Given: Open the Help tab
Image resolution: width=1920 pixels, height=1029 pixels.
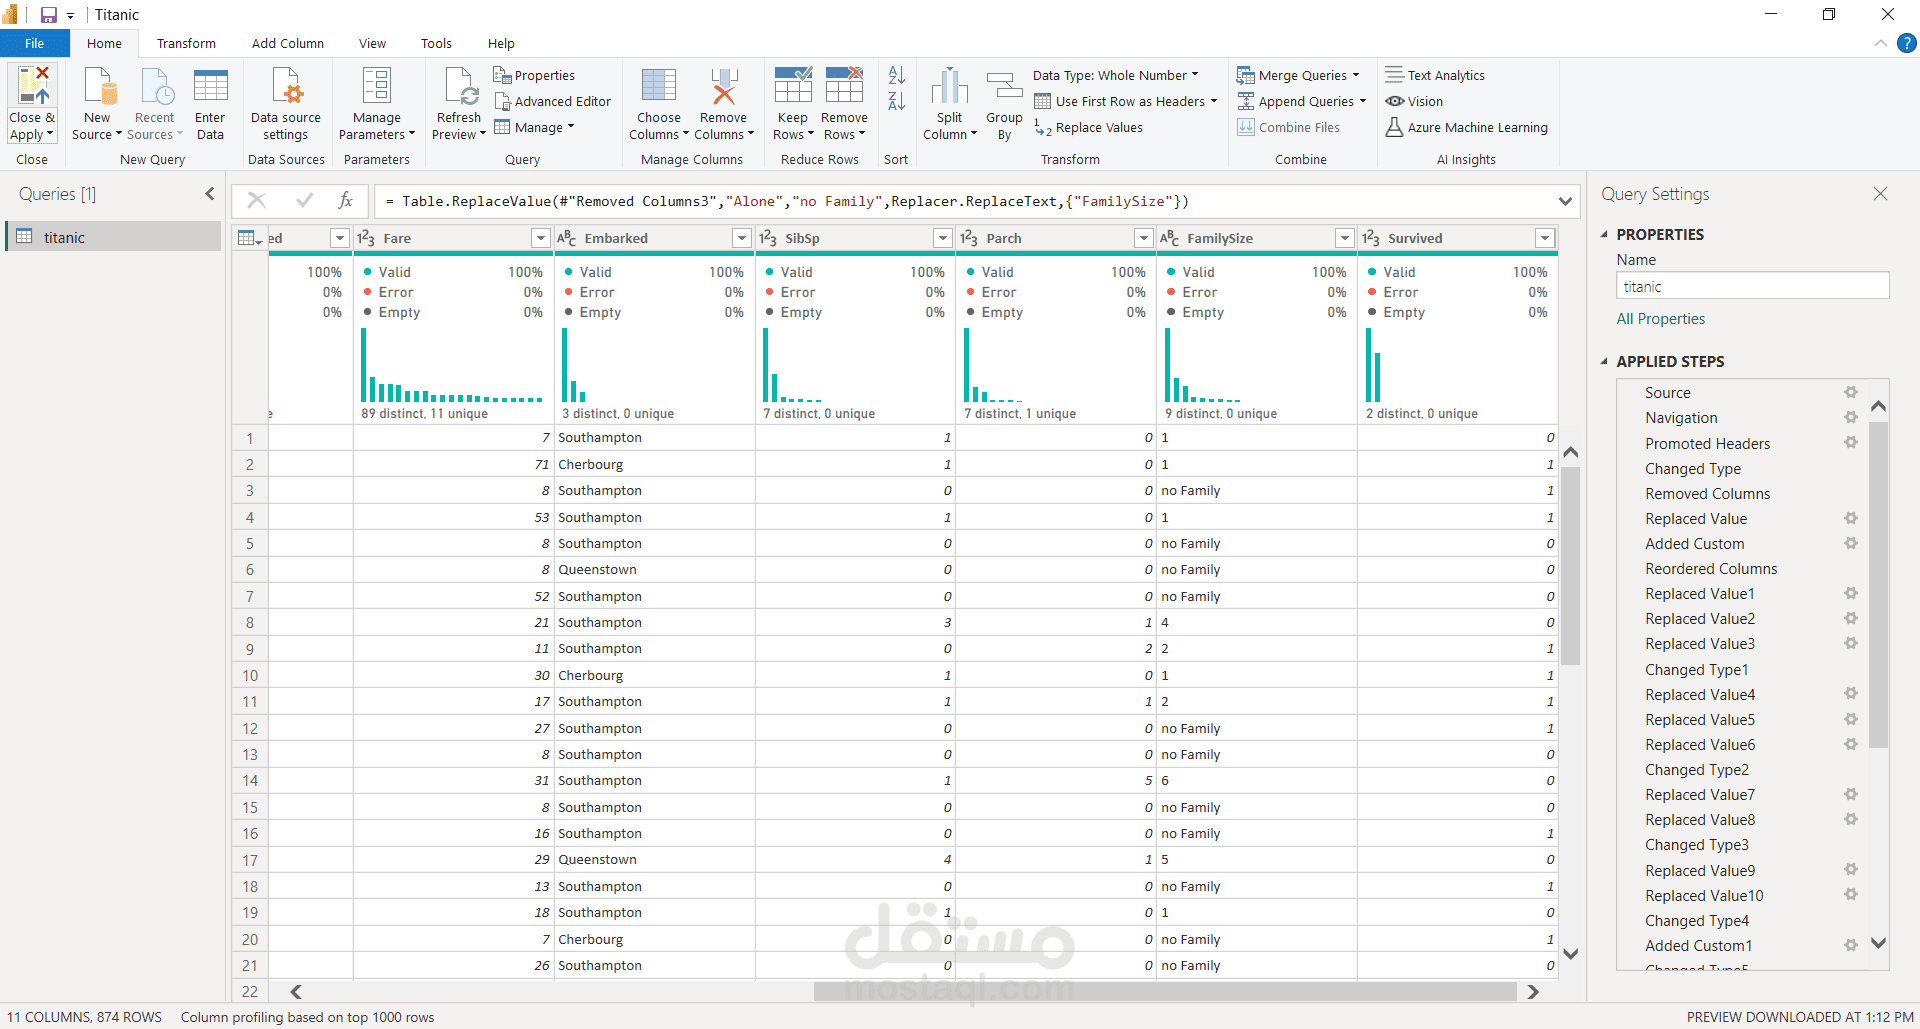Looking at the screenshot, I should pyautogui.click(x=501, y=43).
